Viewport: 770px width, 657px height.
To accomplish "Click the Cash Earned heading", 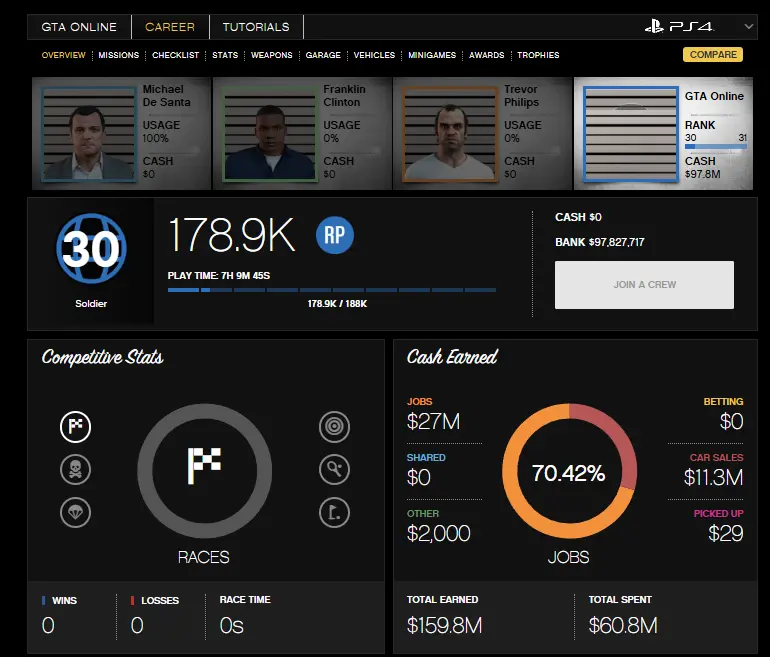I will 452,357.
